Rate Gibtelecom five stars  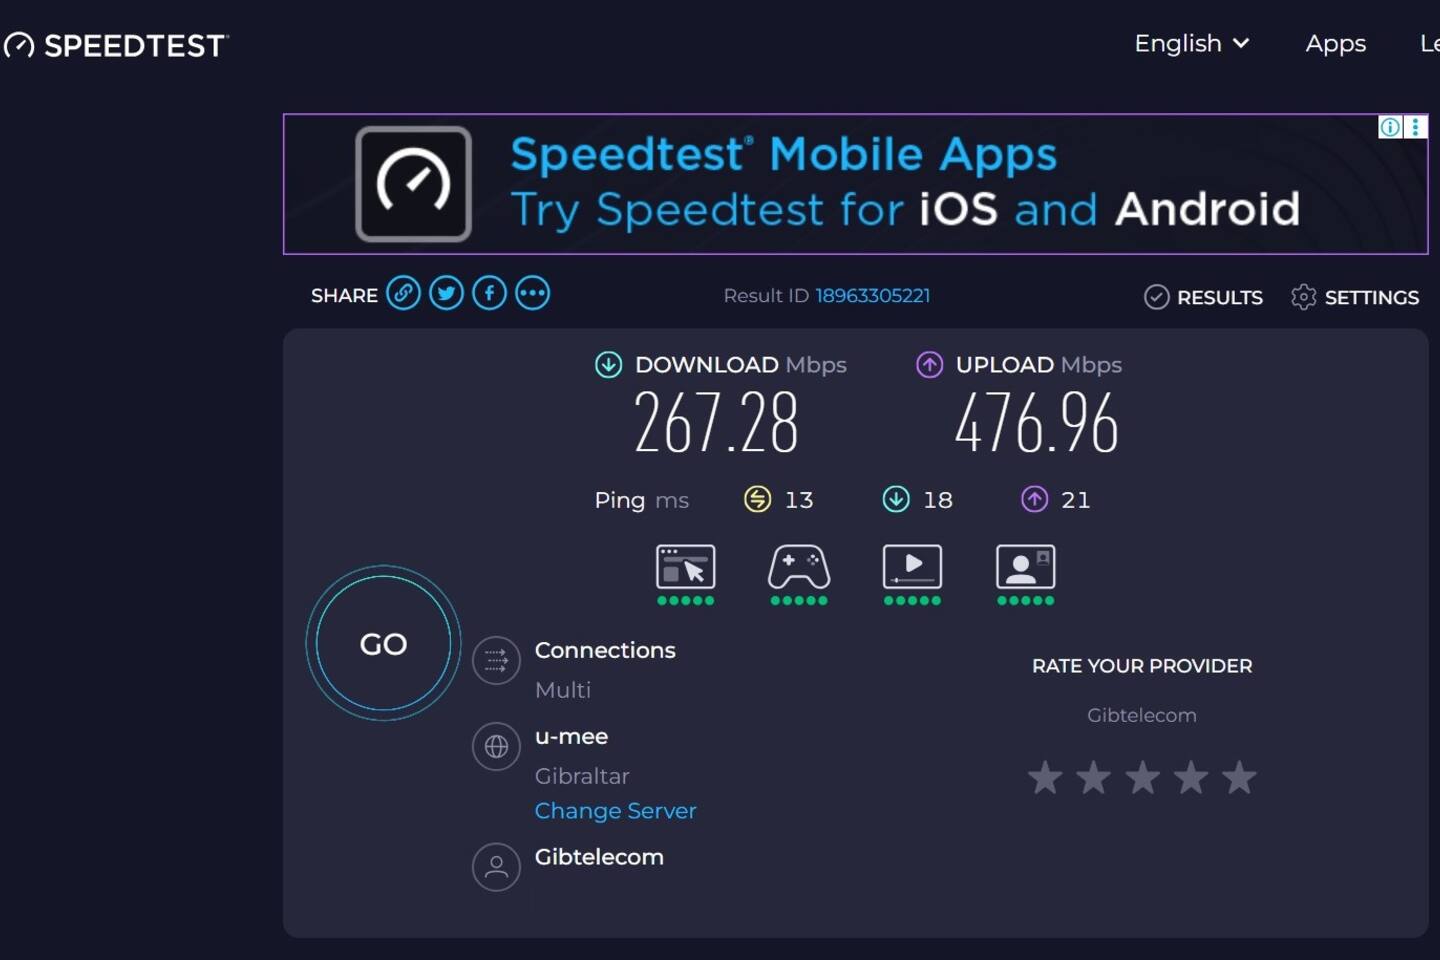tap(1239, 777)
